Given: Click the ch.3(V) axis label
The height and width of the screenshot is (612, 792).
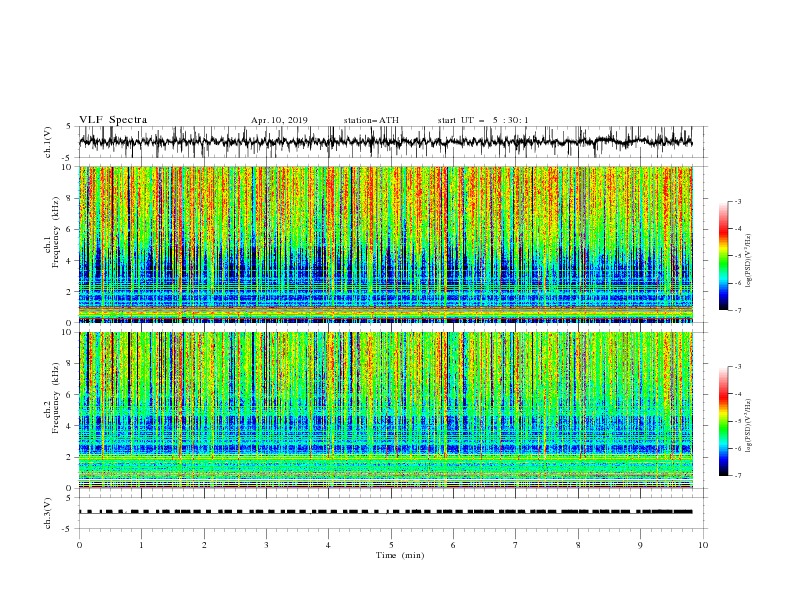Looking at the screenshot, I should (48, 513).
